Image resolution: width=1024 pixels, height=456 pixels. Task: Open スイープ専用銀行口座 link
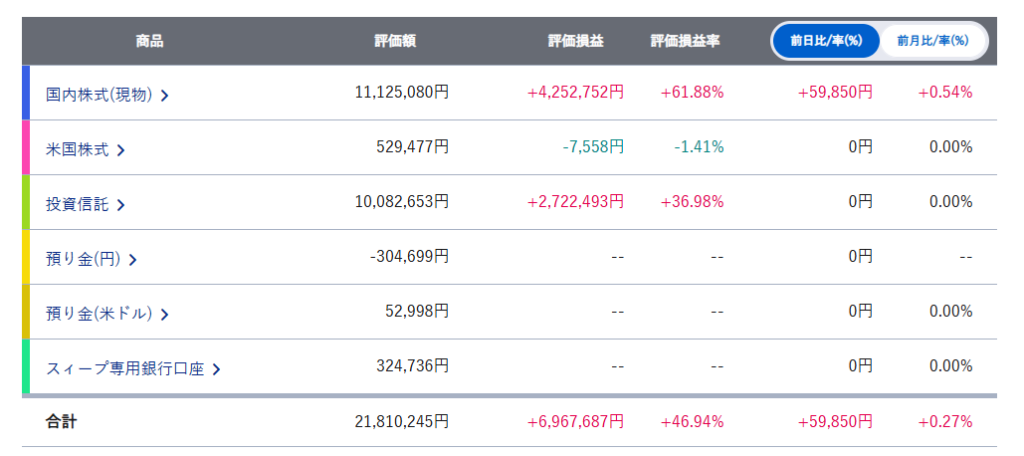125,369
